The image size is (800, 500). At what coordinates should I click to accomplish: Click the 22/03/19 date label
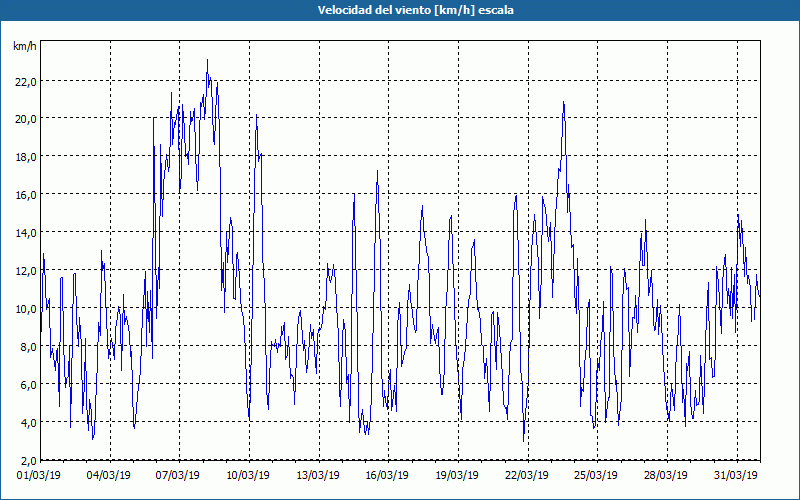tap(527, 475)
